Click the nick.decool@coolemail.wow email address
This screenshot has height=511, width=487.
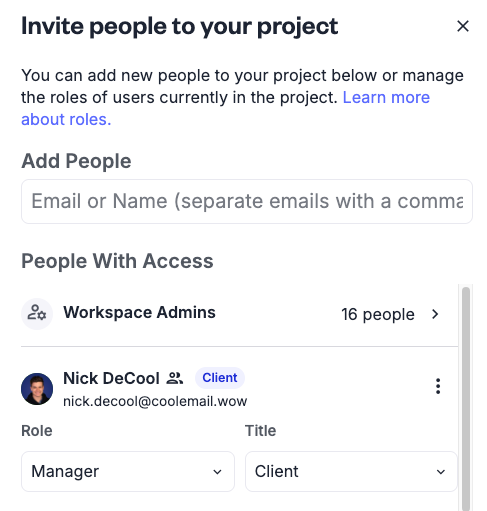155,401
